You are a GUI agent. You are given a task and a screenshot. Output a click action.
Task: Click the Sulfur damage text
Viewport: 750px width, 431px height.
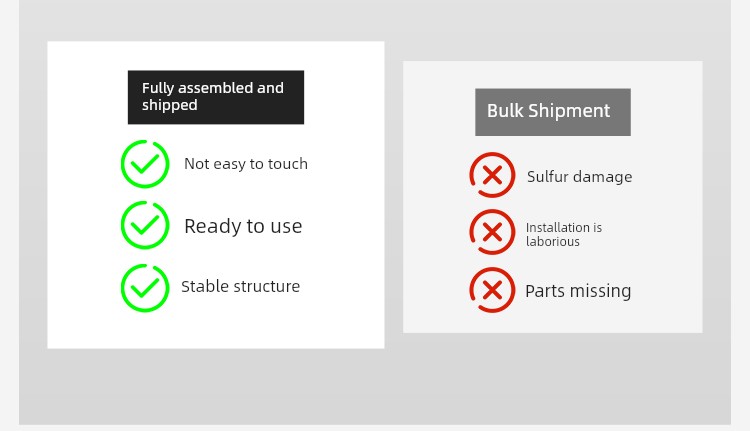pos(579,177)
